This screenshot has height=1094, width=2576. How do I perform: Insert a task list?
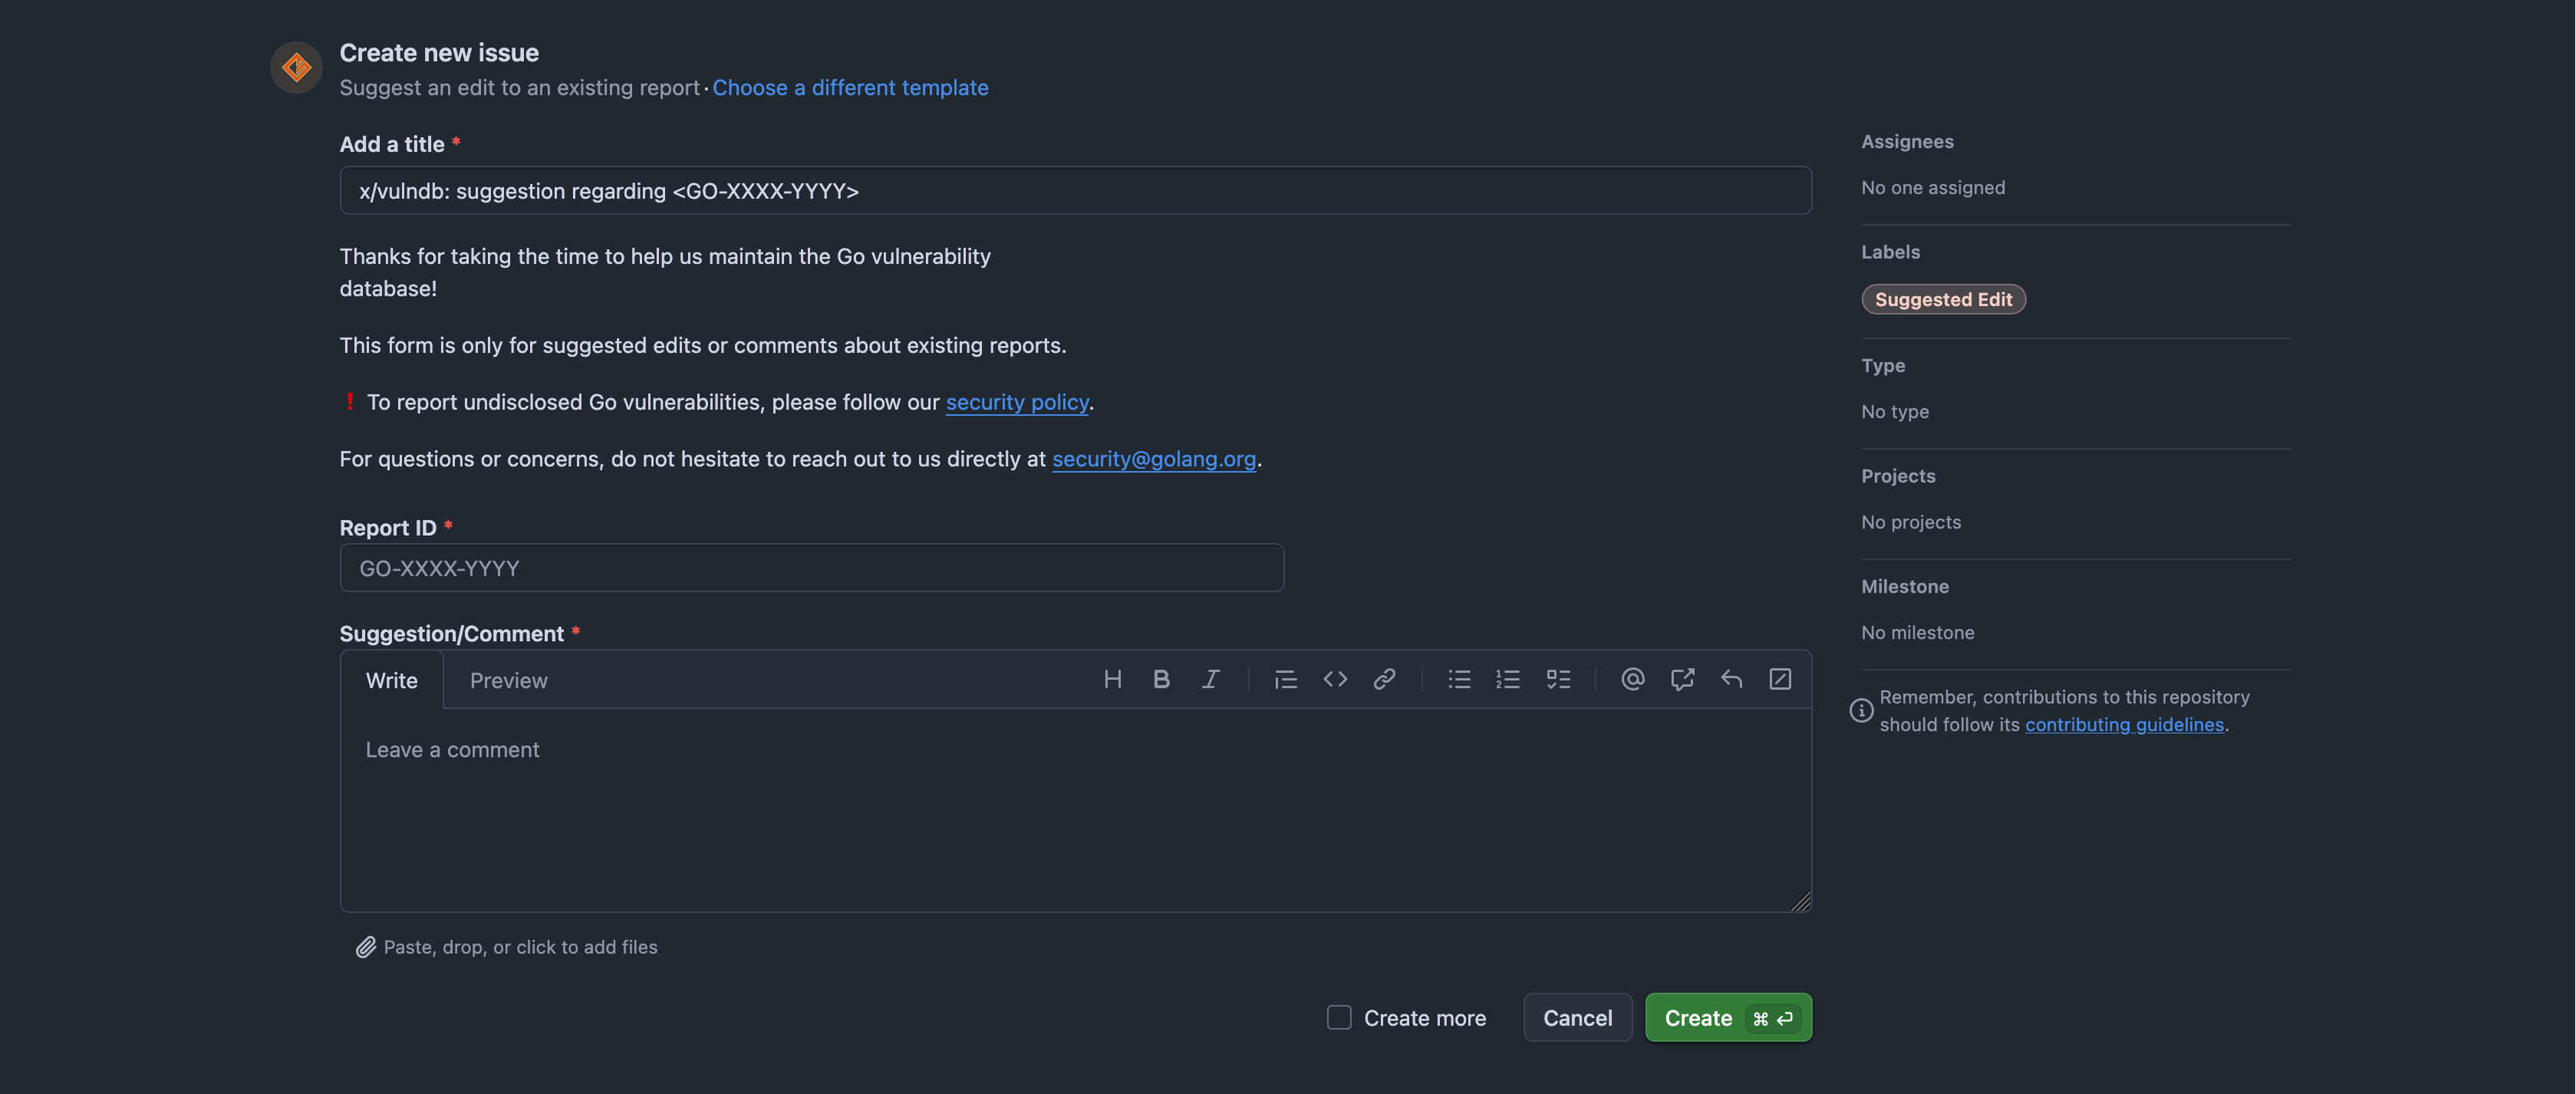[x=1558, y=679]
